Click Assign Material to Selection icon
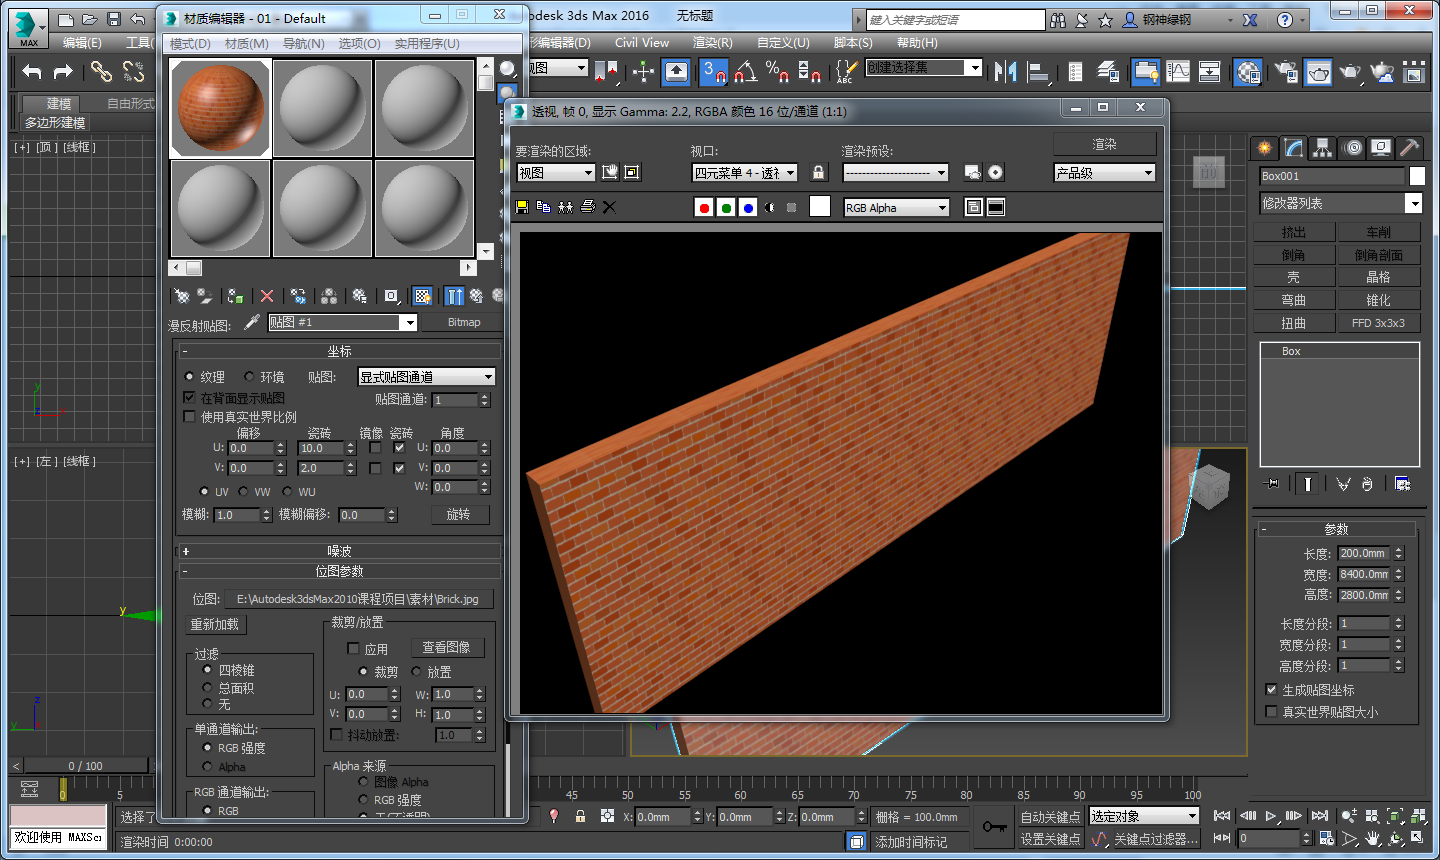The width and height of the screenshot is (1440, 860). [235, 296]
